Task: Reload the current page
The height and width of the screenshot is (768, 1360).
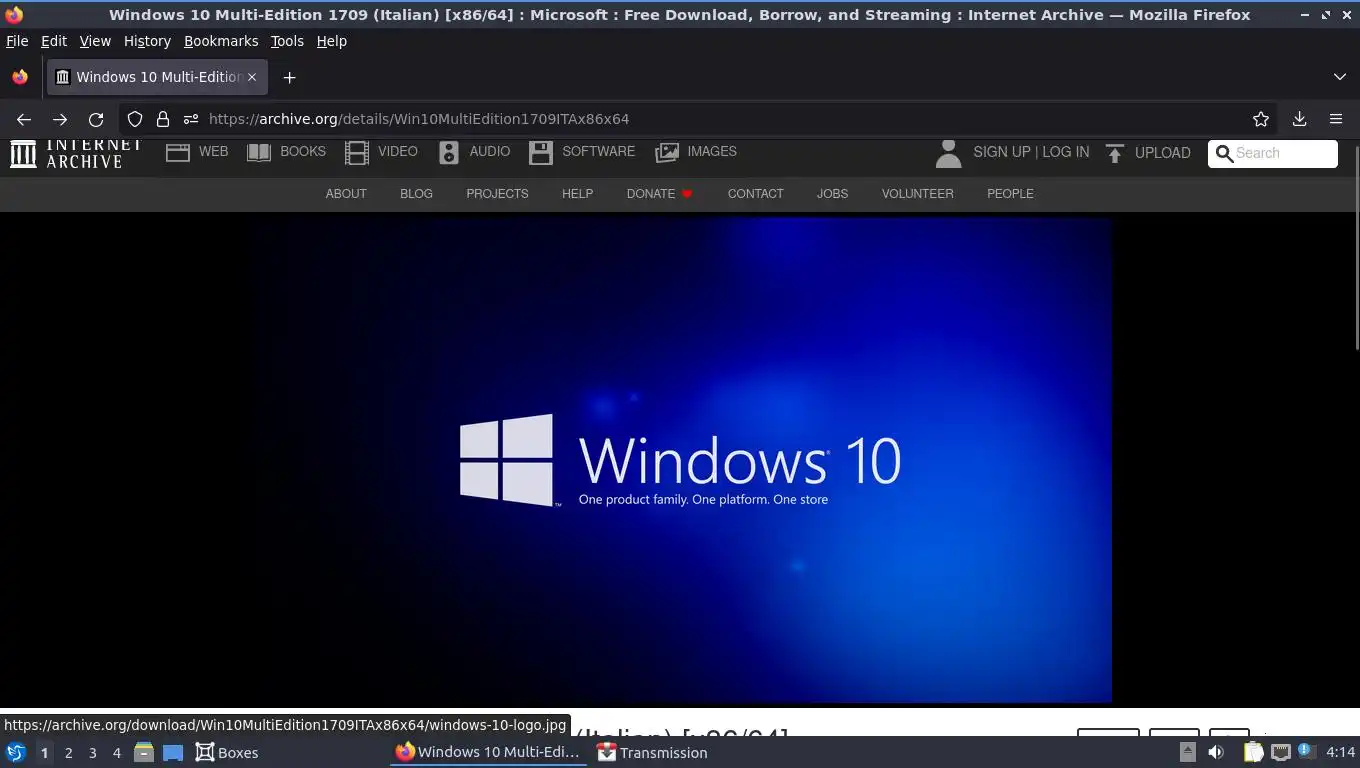Action: pos(96,119)
